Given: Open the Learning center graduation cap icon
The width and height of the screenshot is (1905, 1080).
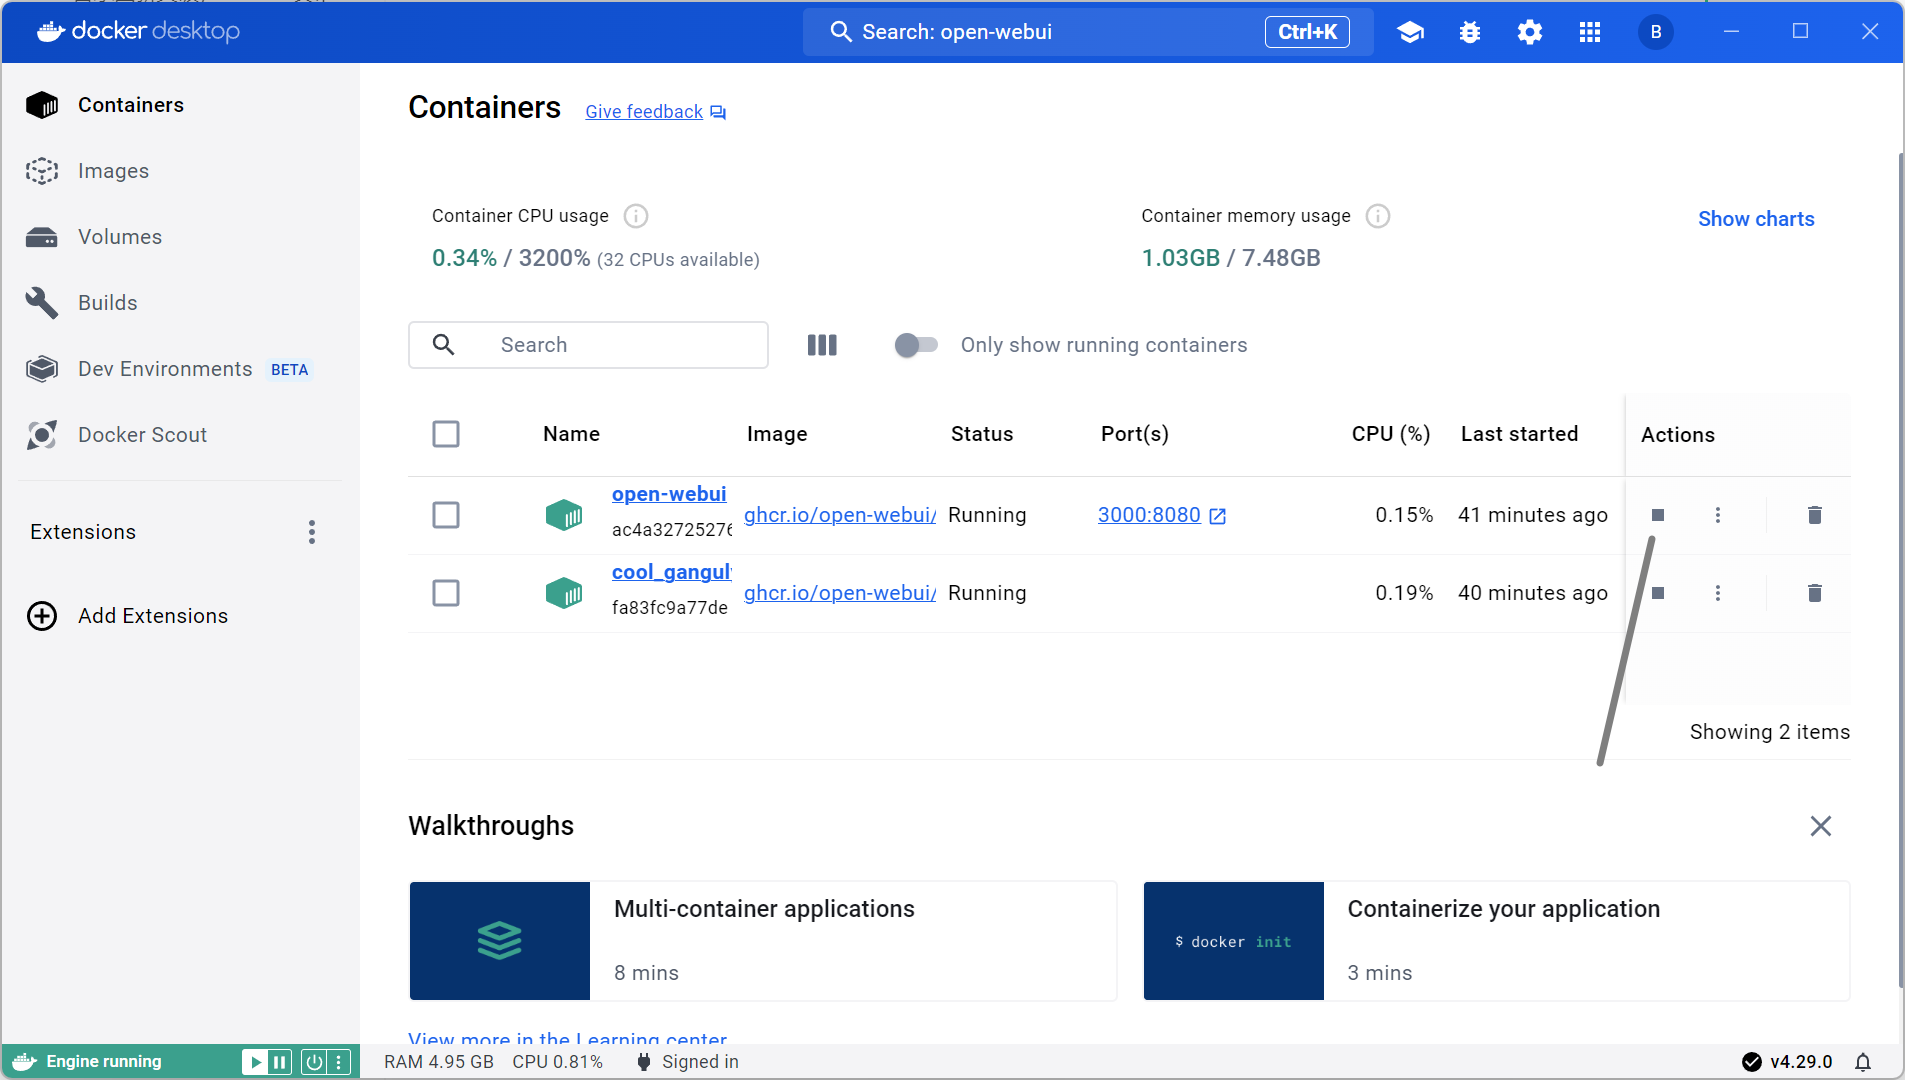Looking at the screenshot, I should coord(1410,32).
